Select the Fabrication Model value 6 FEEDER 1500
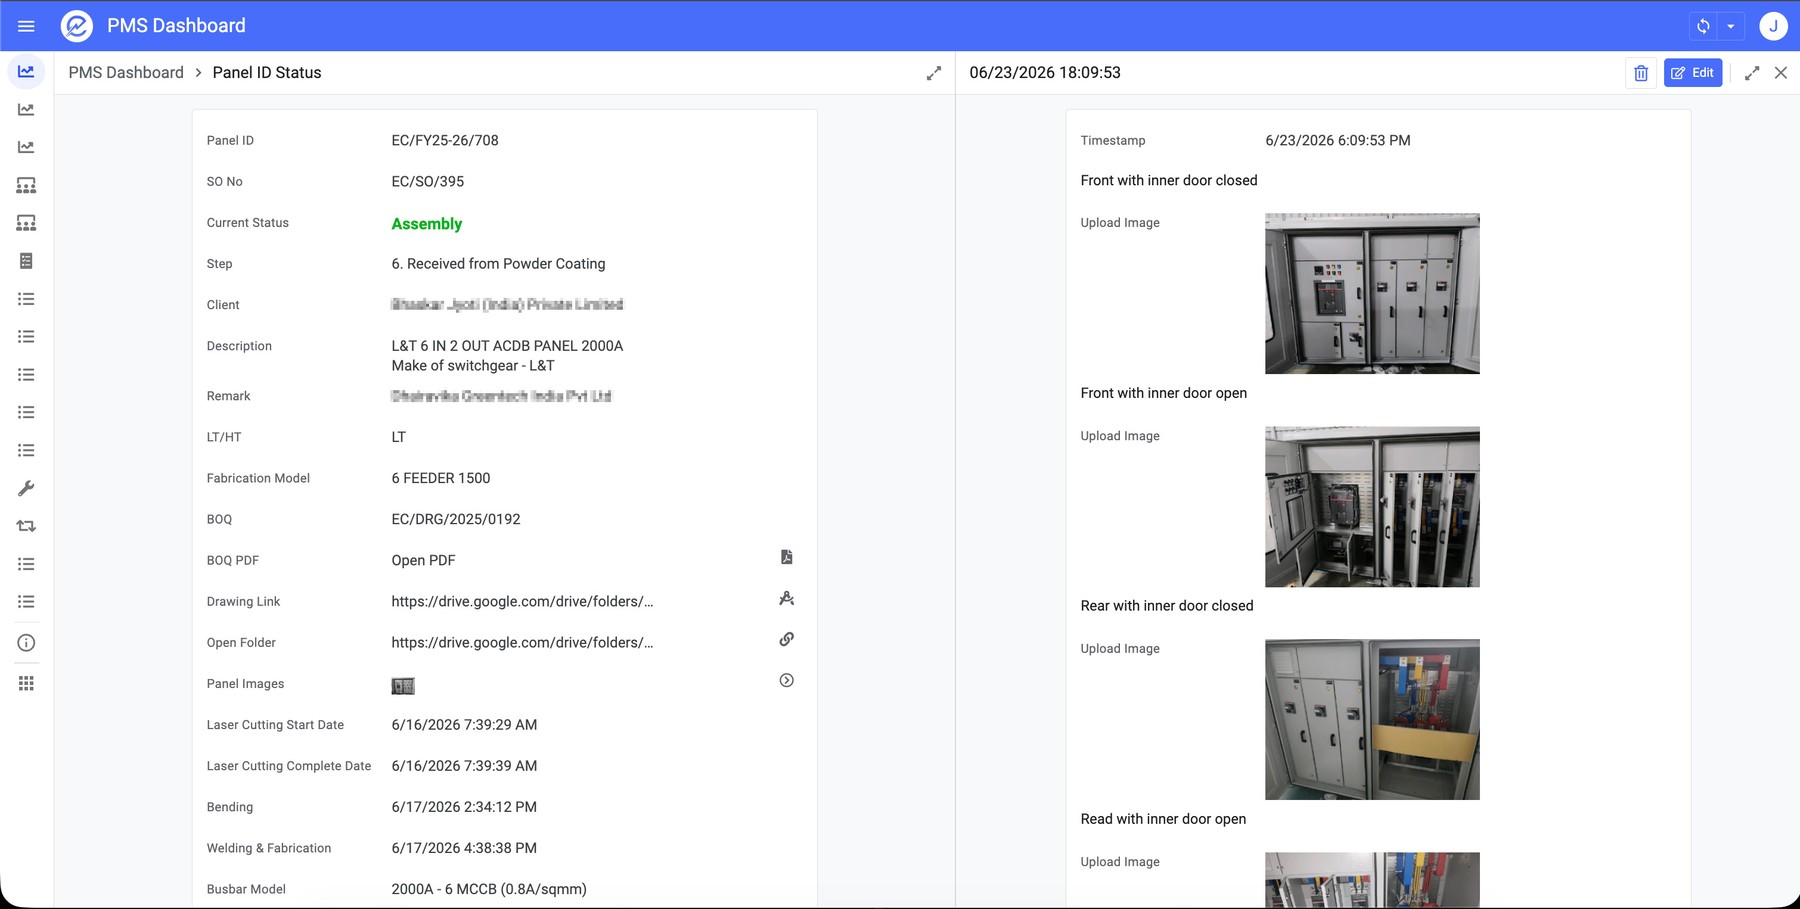The height and width of the screenshot is (909, 1800). (441, 479)
